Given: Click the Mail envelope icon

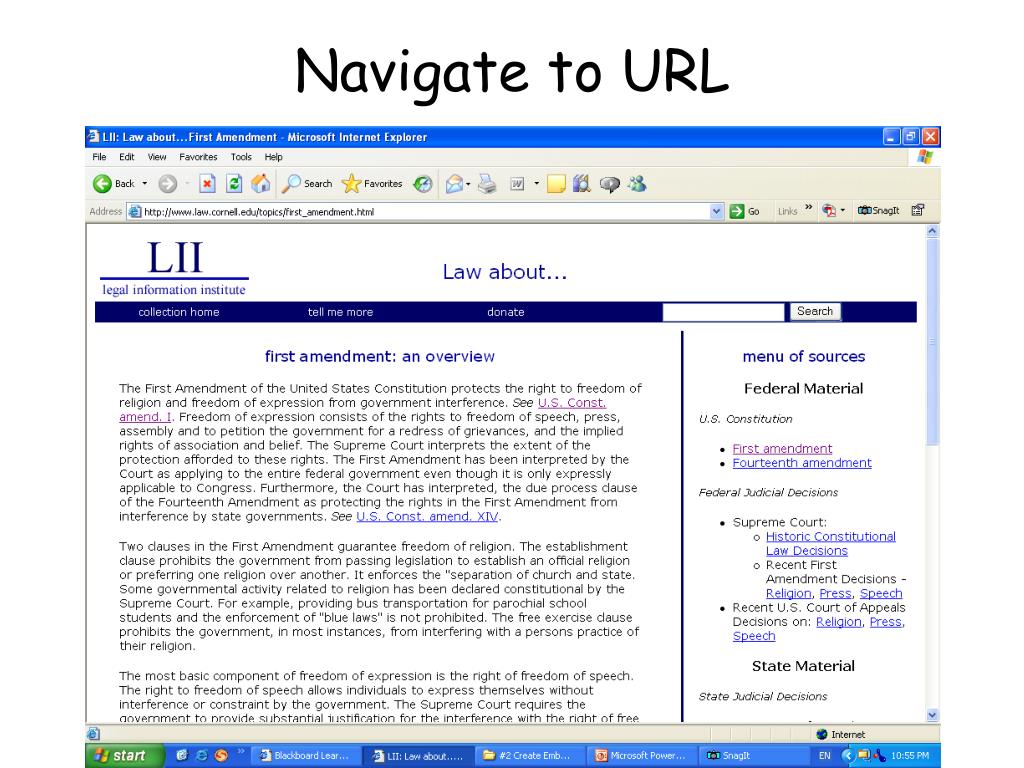Looking at the screenshot, I should tap(454, 184).
